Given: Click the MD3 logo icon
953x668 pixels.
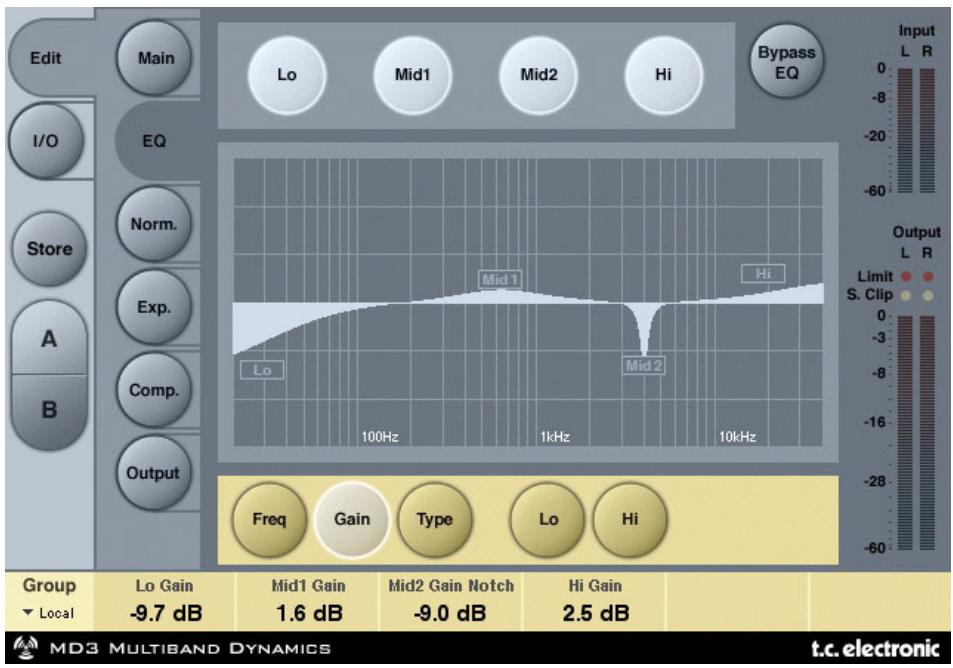Looking at the screenshot, I should coord(26,648).
